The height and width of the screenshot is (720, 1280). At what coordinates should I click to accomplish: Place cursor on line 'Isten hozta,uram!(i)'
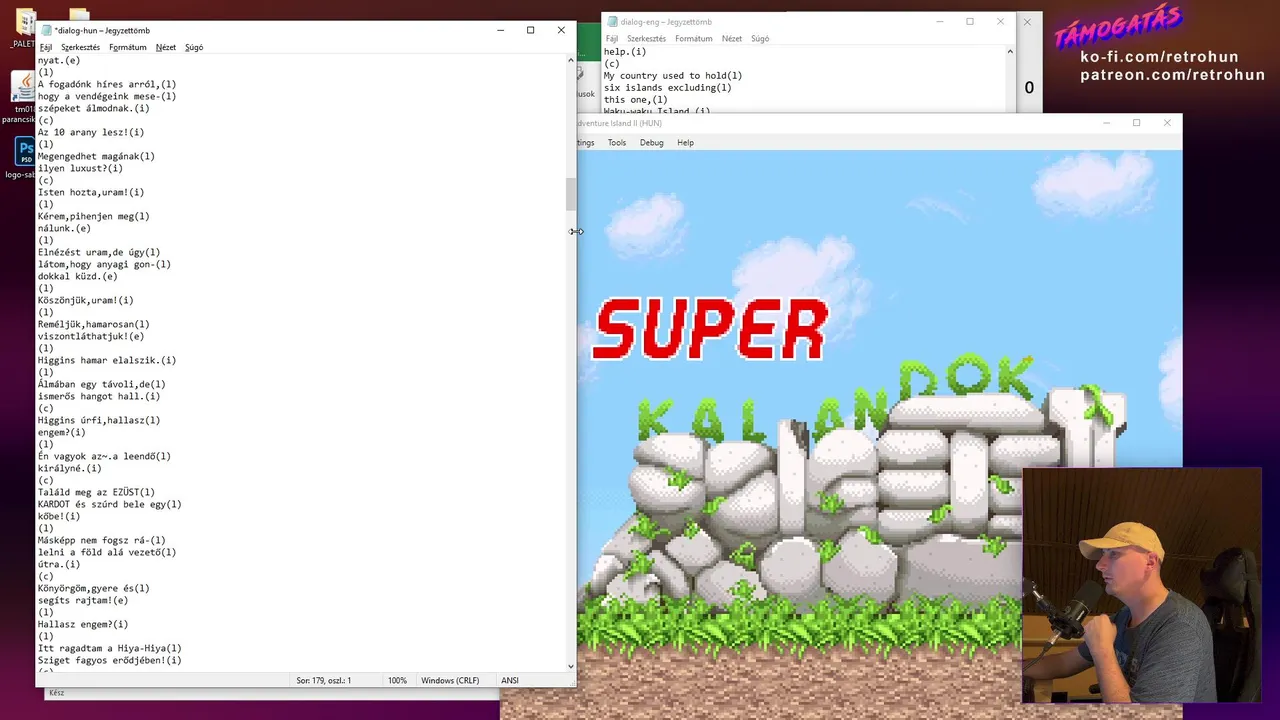(x=91, y=193)
